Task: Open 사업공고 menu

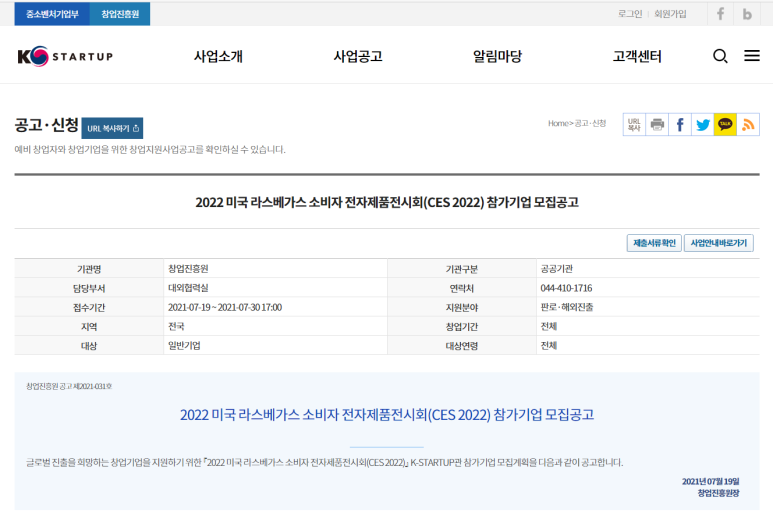Action: coord(358,56)
